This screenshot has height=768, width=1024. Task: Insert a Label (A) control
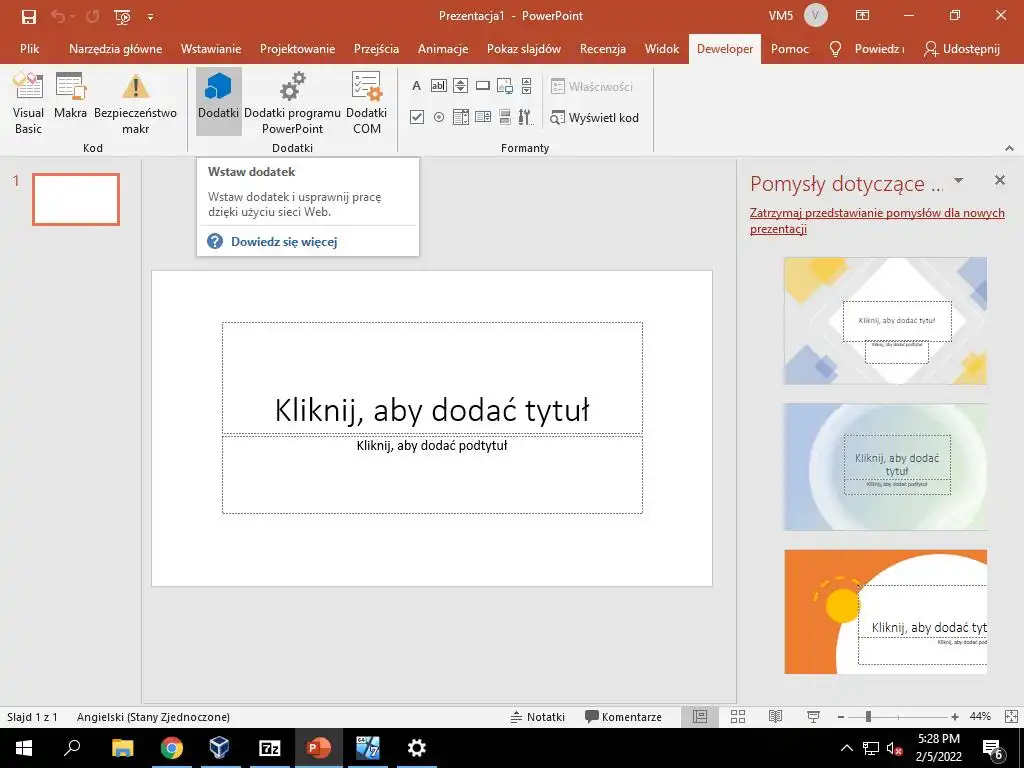point(417,86)
